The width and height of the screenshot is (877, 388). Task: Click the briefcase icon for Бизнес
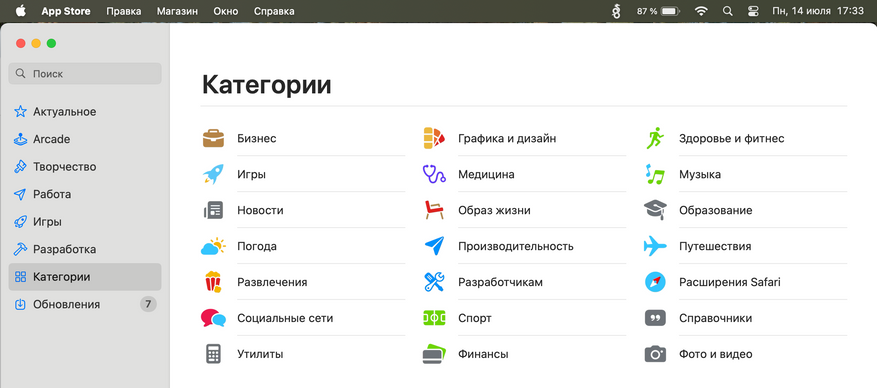[213, 138]
